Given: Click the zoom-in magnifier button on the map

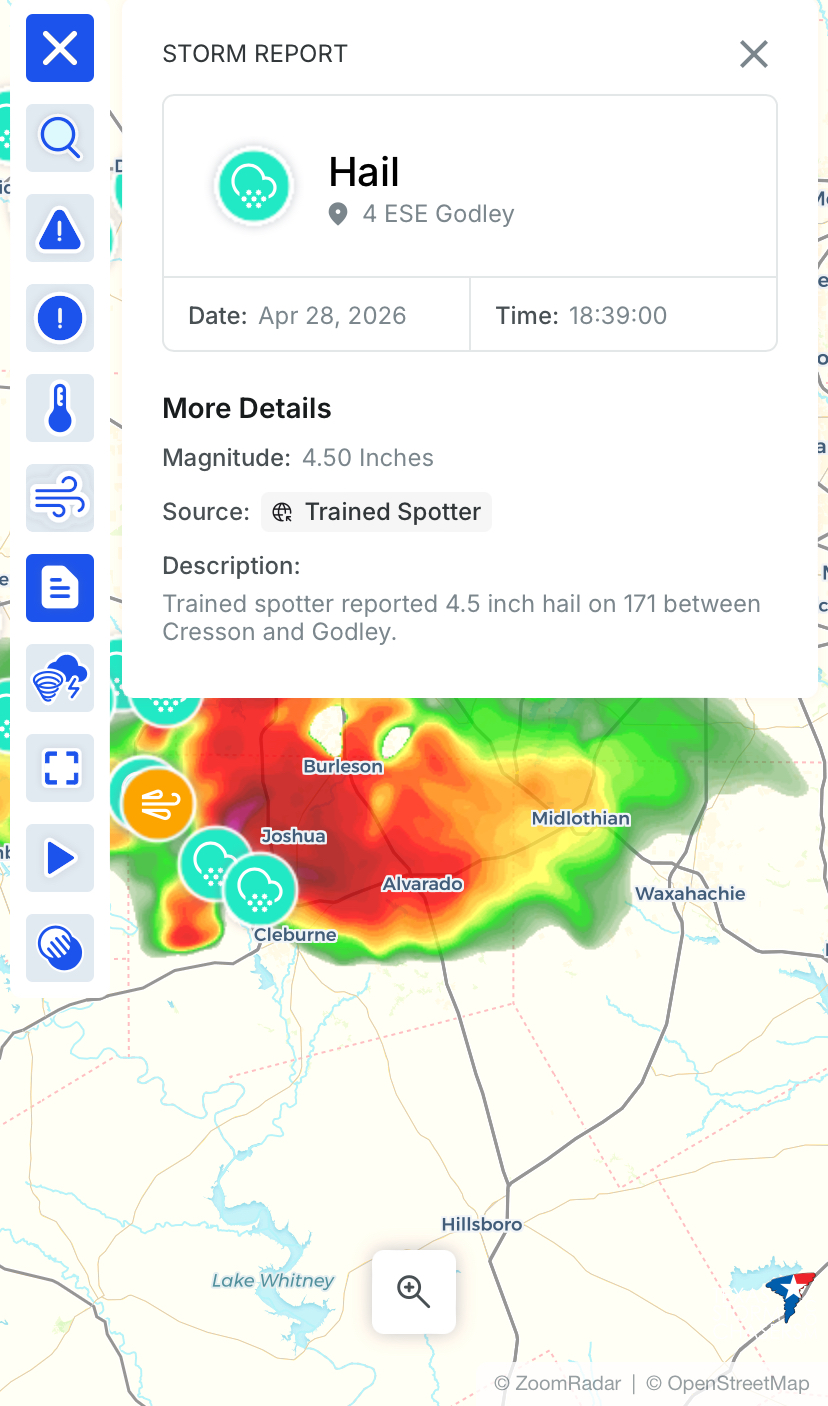Looking at the screenshot, I should pyautogui.click(x=414, y=1291).
